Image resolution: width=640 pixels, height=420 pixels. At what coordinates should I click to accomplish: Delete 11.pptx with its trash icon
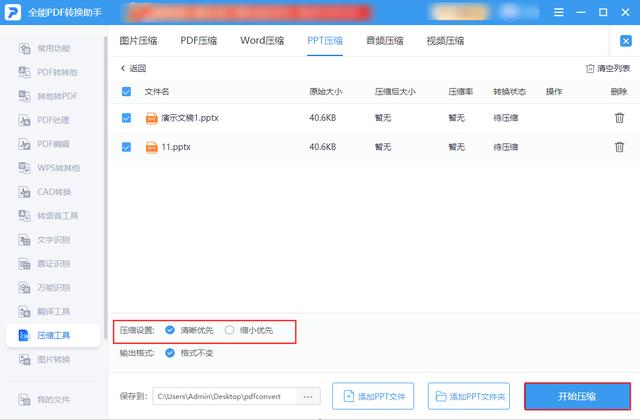coord(619,147)
